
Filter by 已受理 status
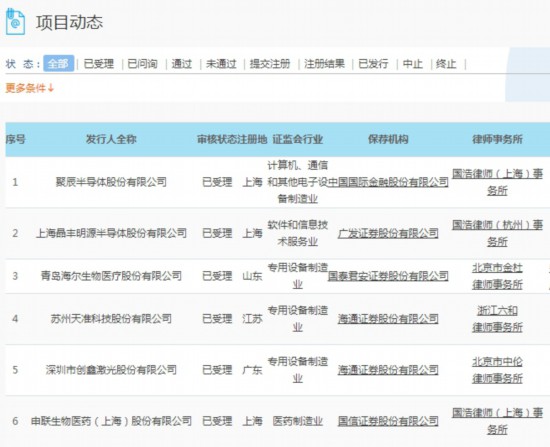point(99,64)
